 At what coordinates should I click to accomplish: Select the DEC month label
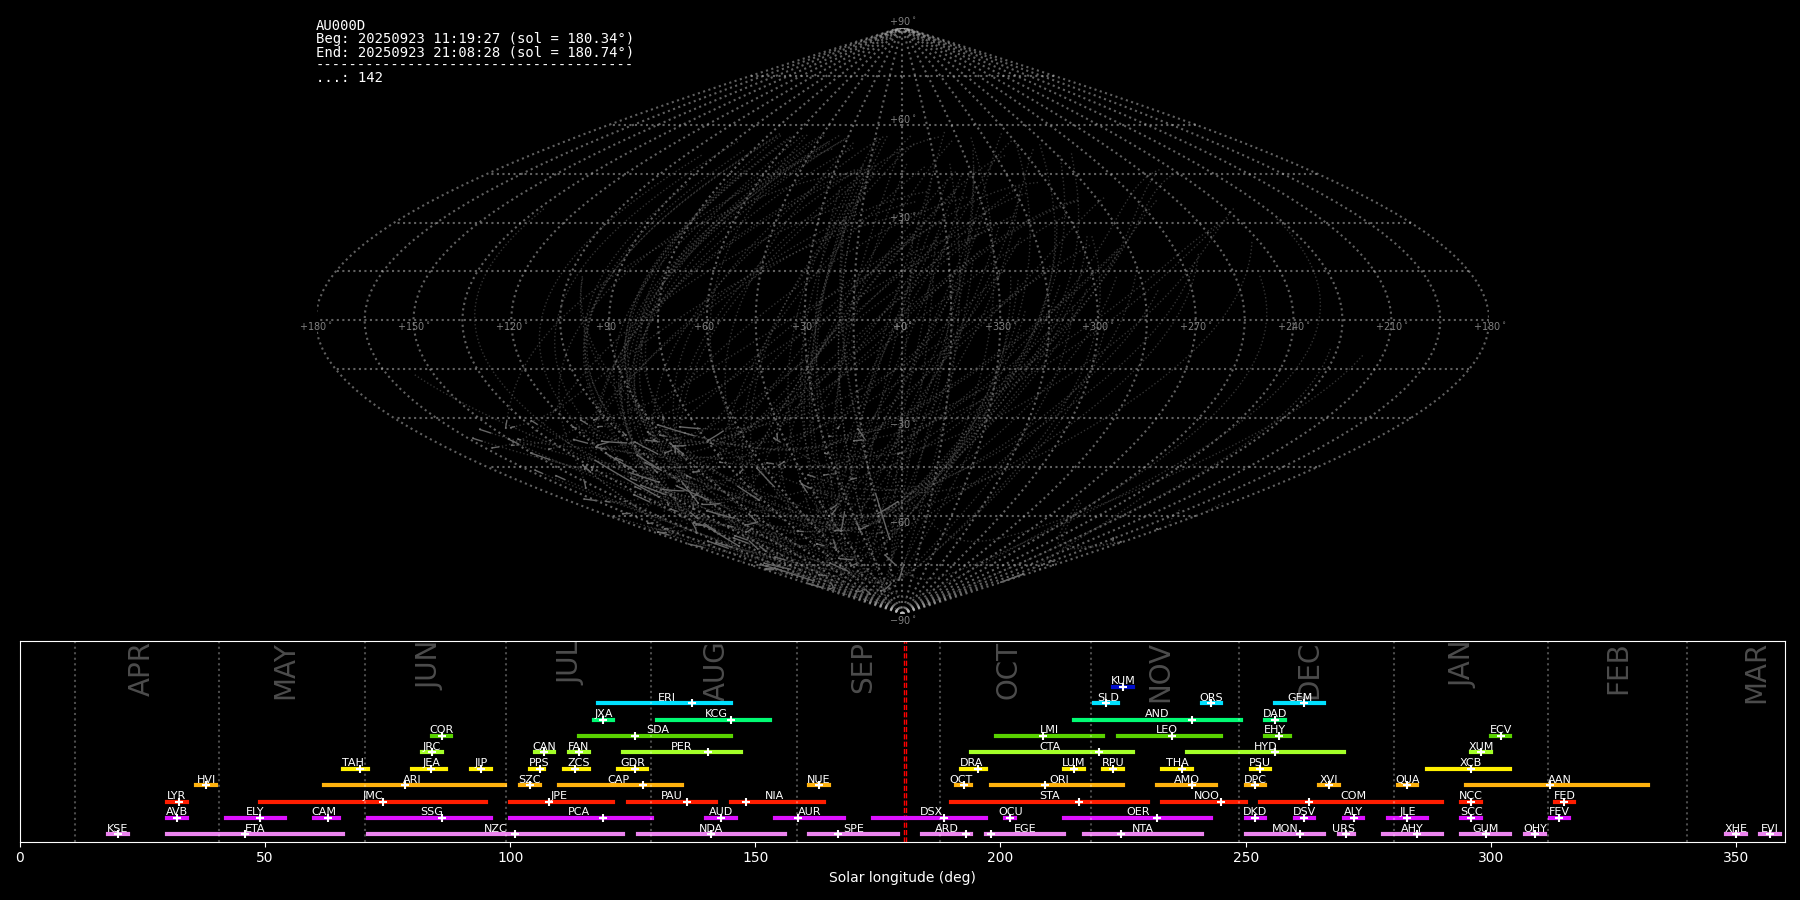(x=1309, y=672)
